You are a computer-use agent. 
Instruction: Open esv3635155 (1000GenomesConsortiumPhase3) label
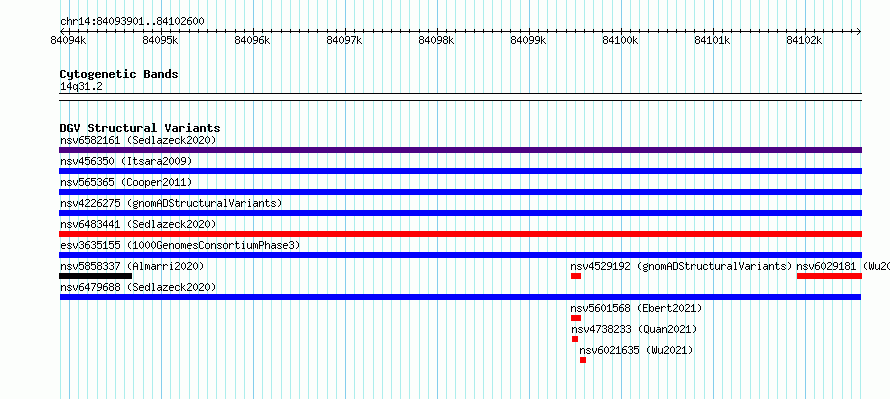pos(180,245)
